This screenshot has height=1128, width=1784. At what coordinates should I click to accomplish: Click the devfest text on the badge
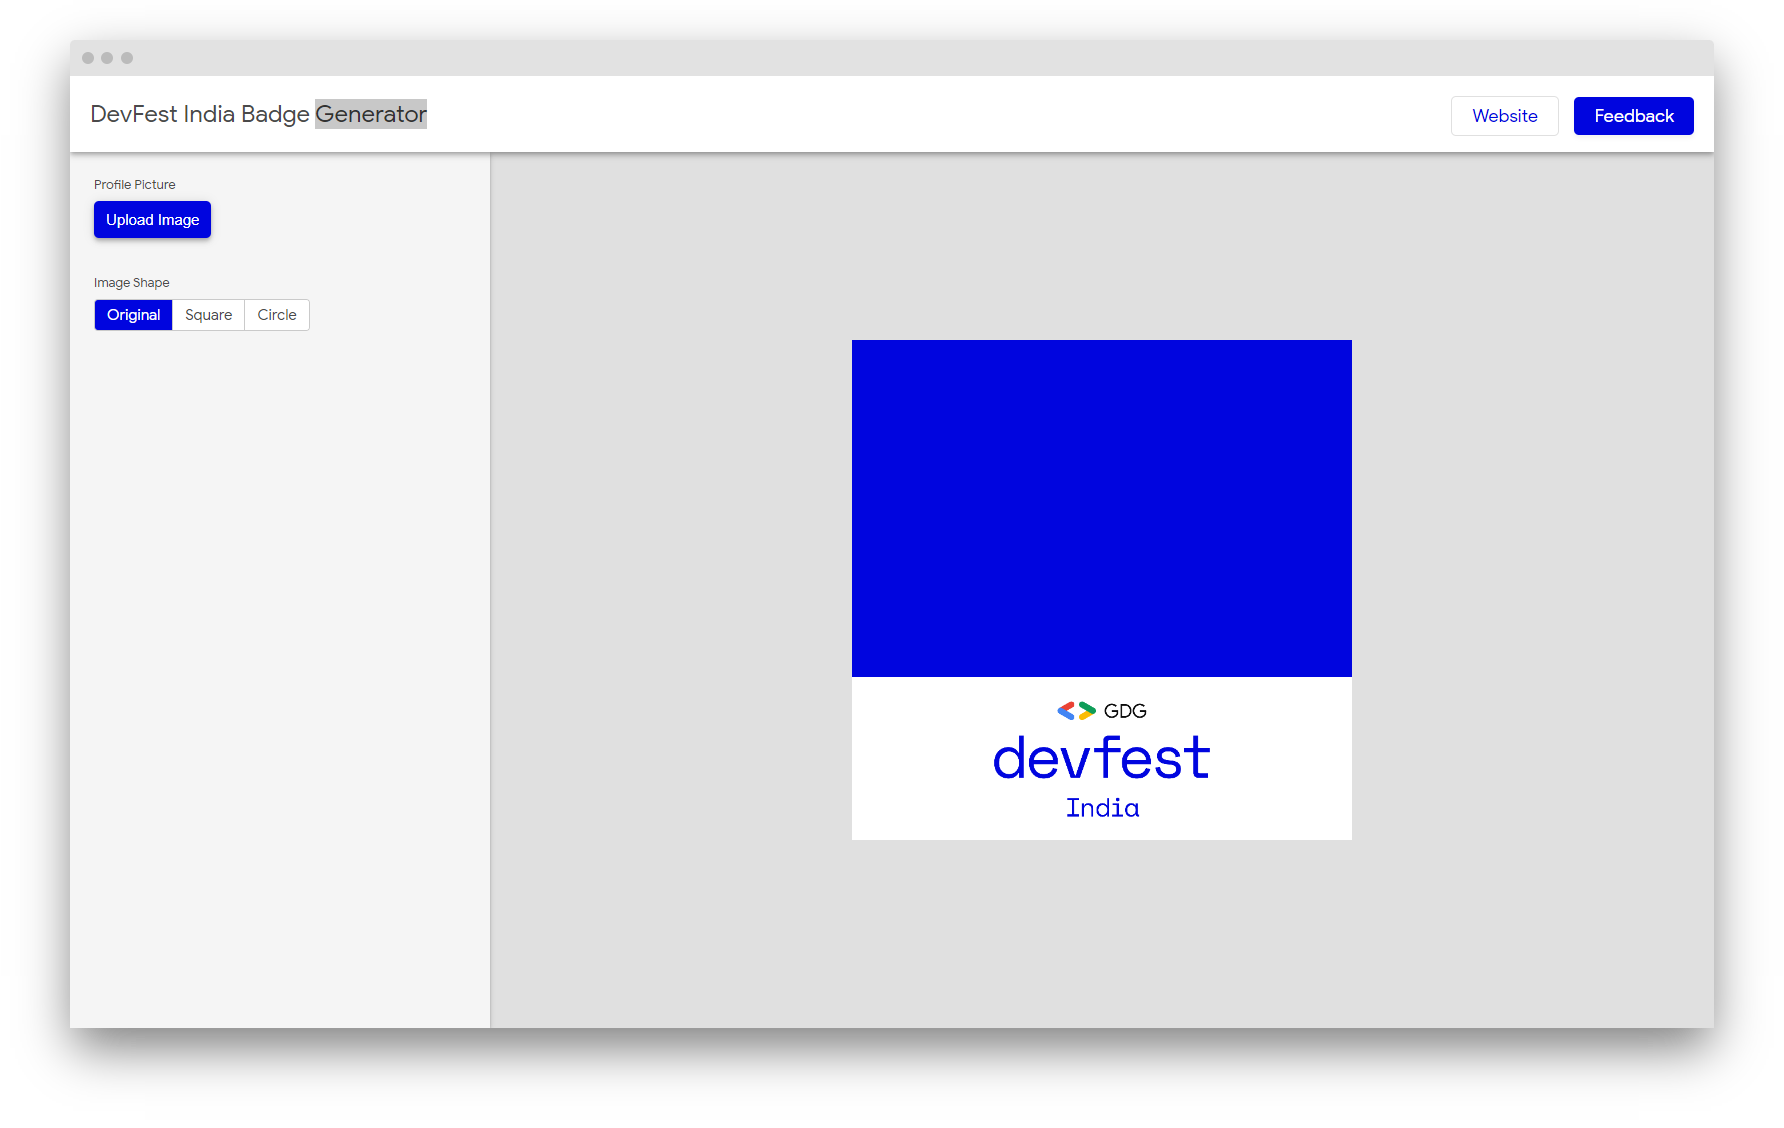[1101, 758]
